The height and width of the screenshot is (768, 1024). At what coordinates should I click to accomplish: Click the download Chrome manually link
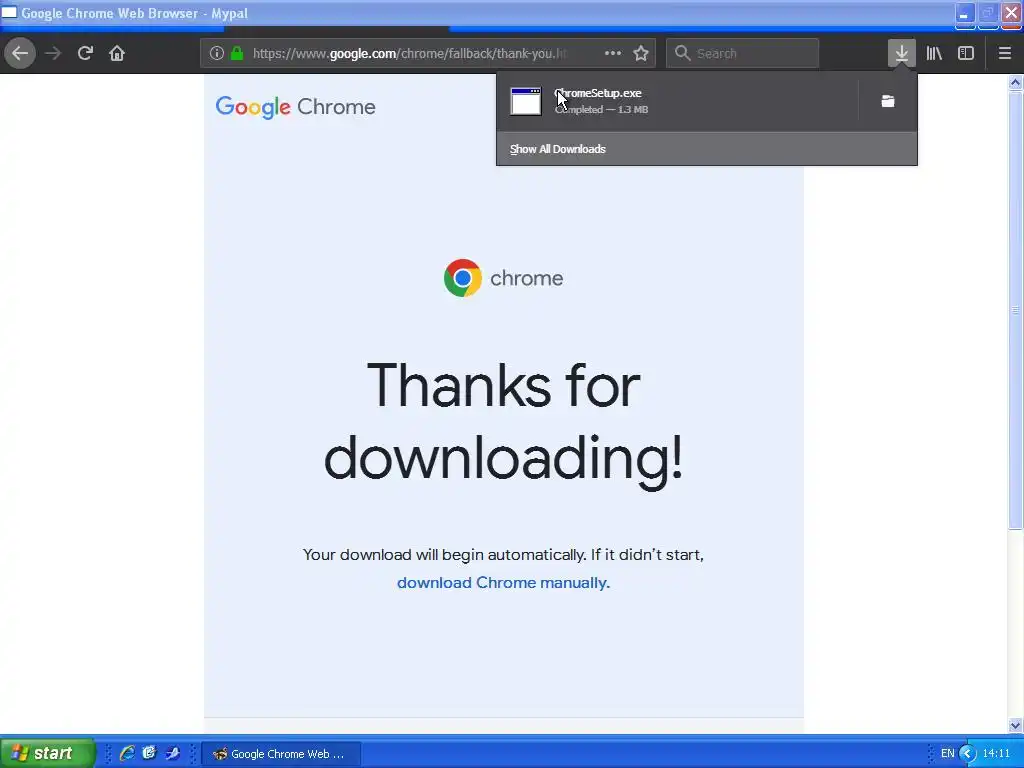tap(504, 583)
